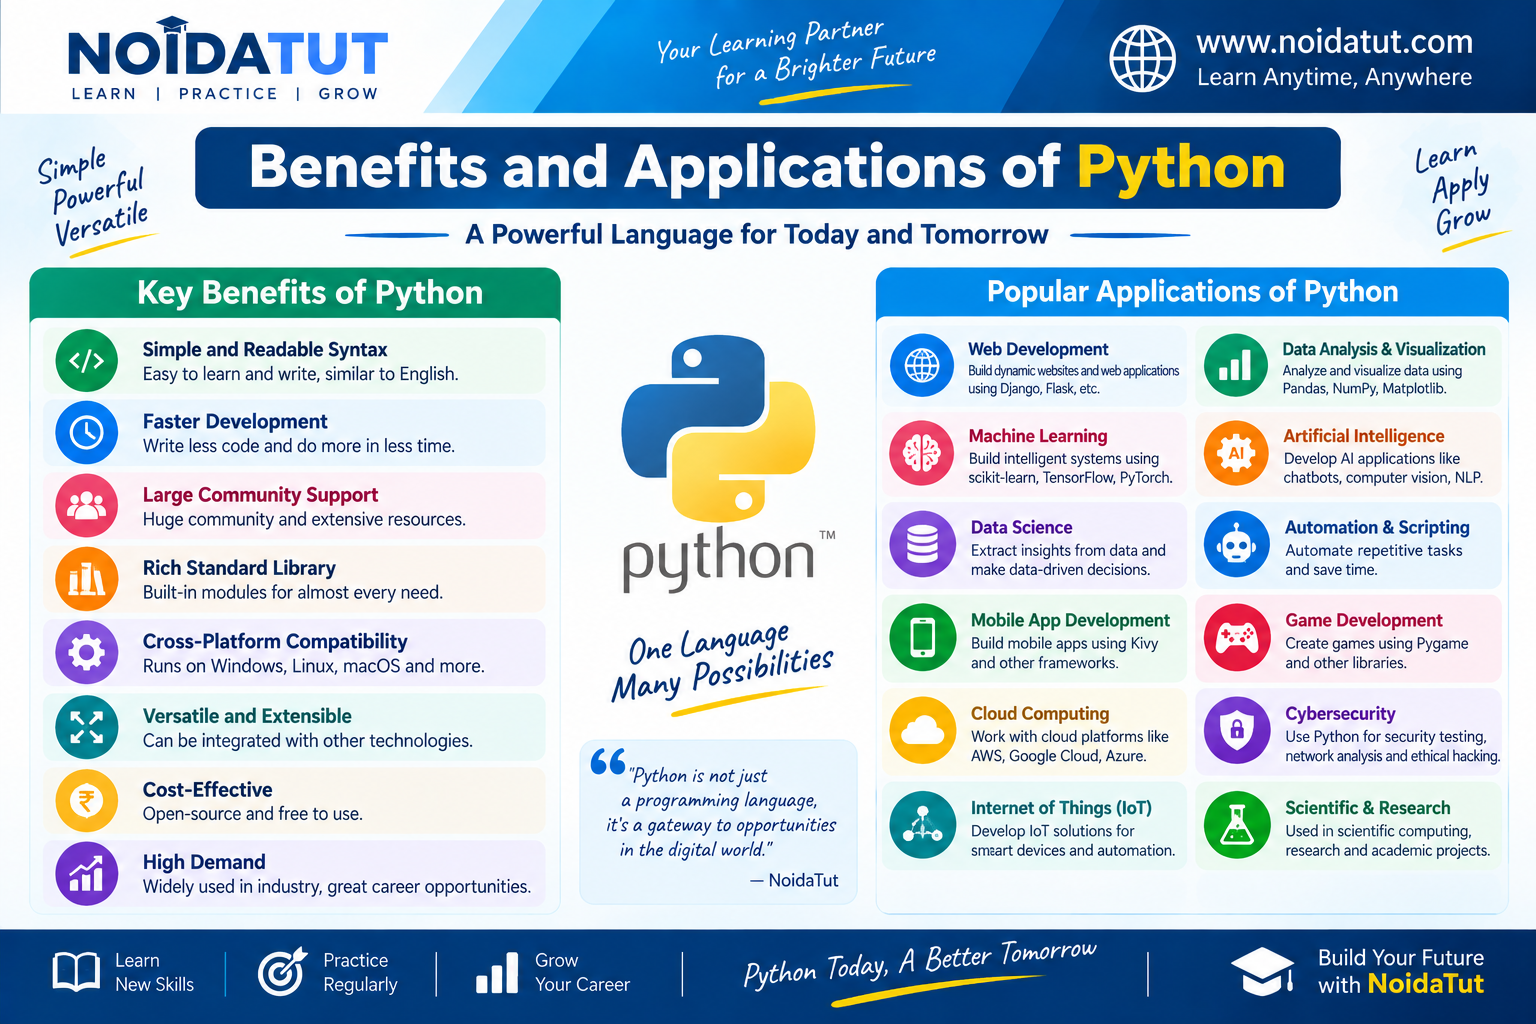Click the code brackets icon for Simple Syntax

click(87, 360)
